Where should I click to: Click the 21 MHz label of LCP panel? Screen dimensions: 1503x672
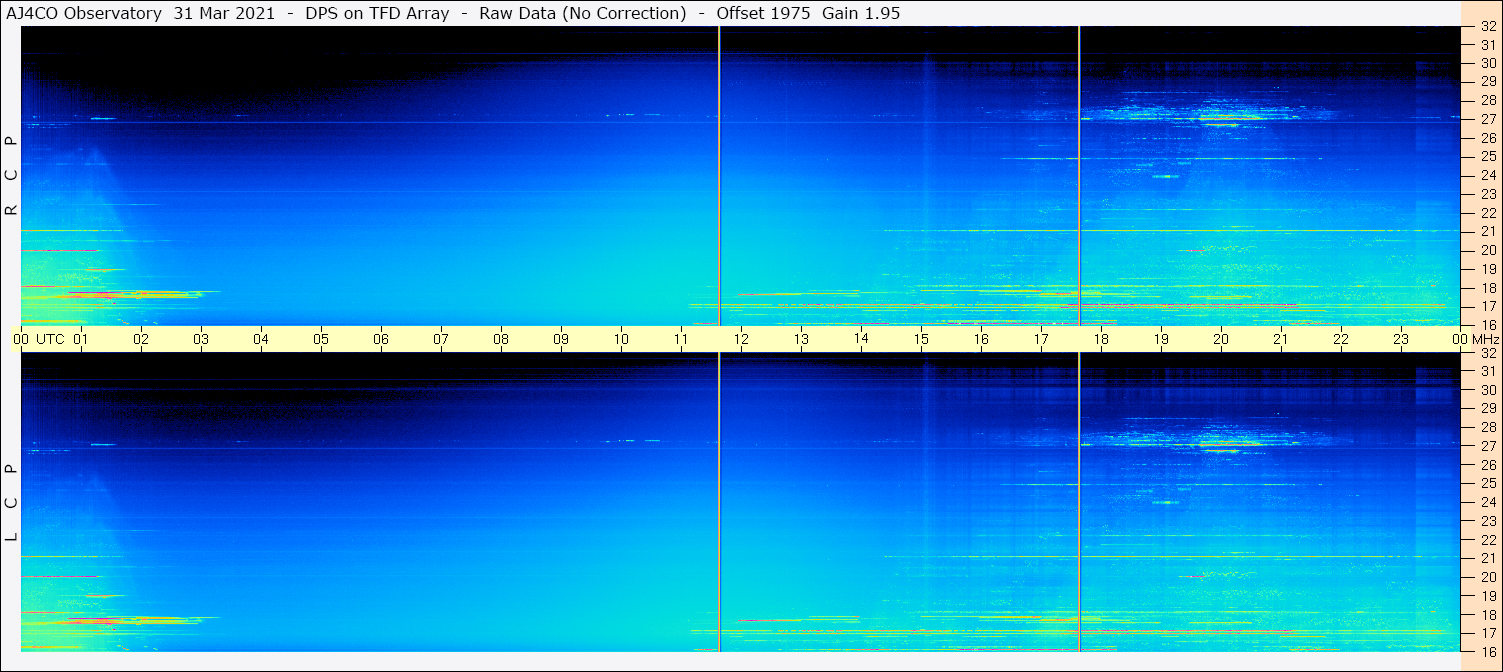pyautogui.click(x=1488, y=558)
